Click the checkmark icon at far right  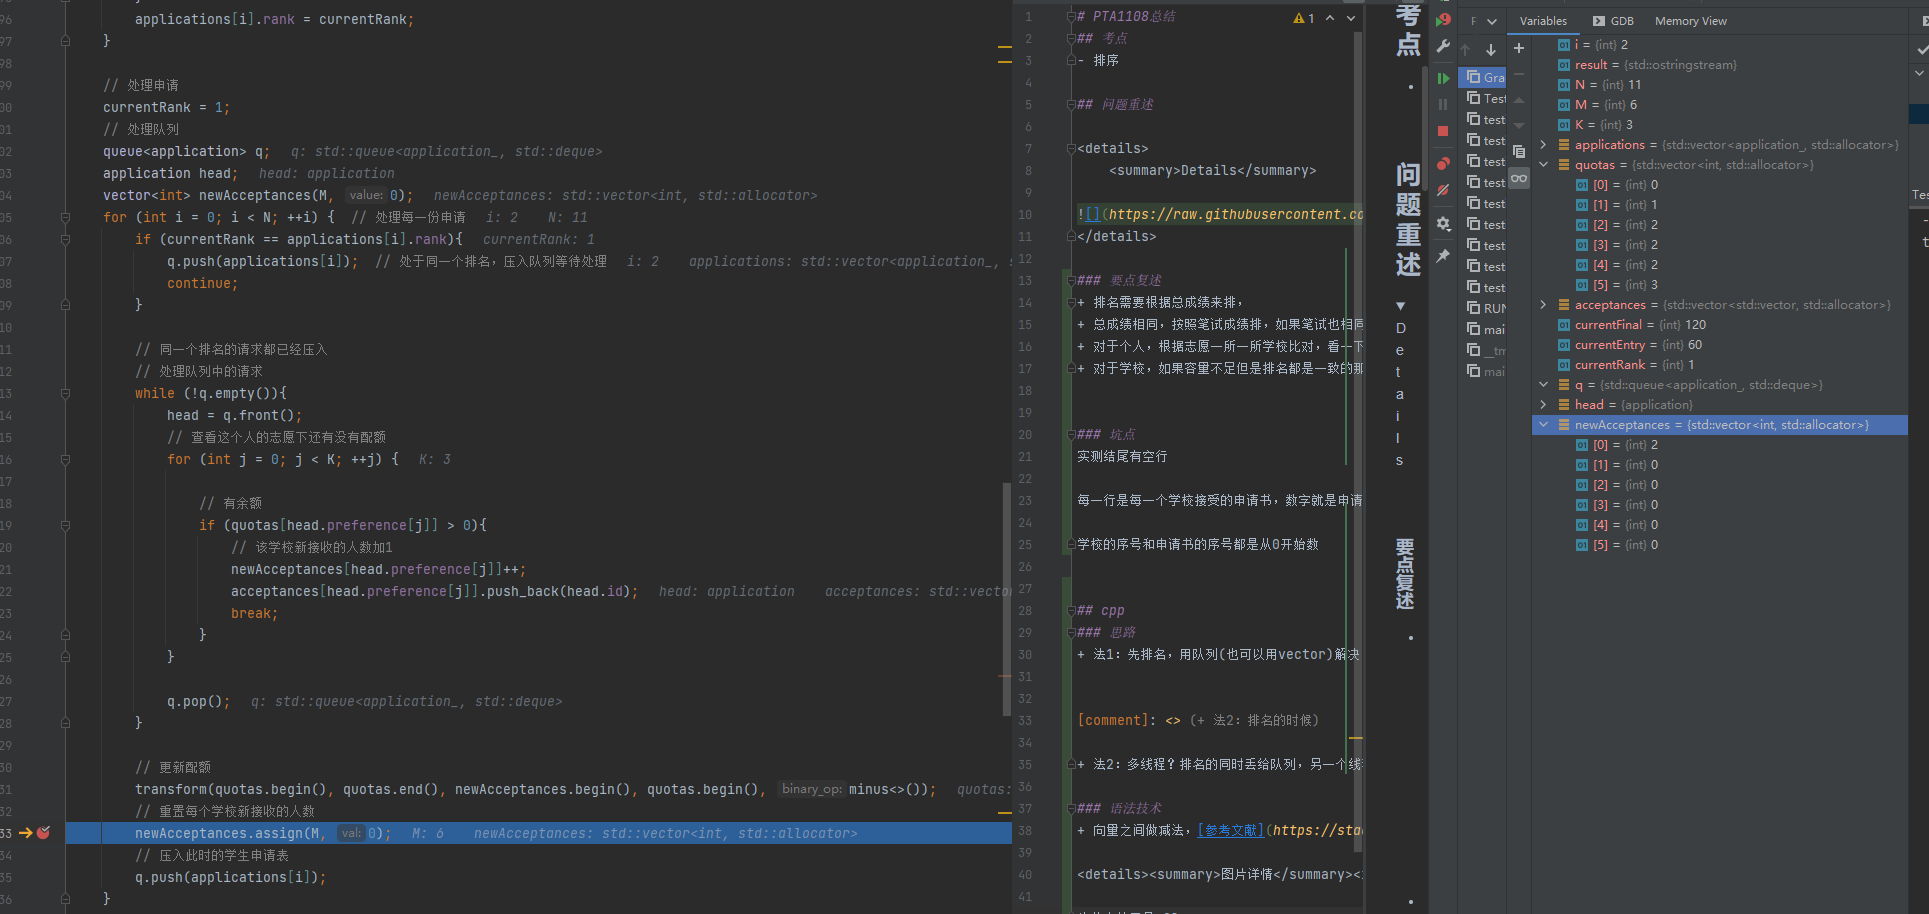point(1921,48)
